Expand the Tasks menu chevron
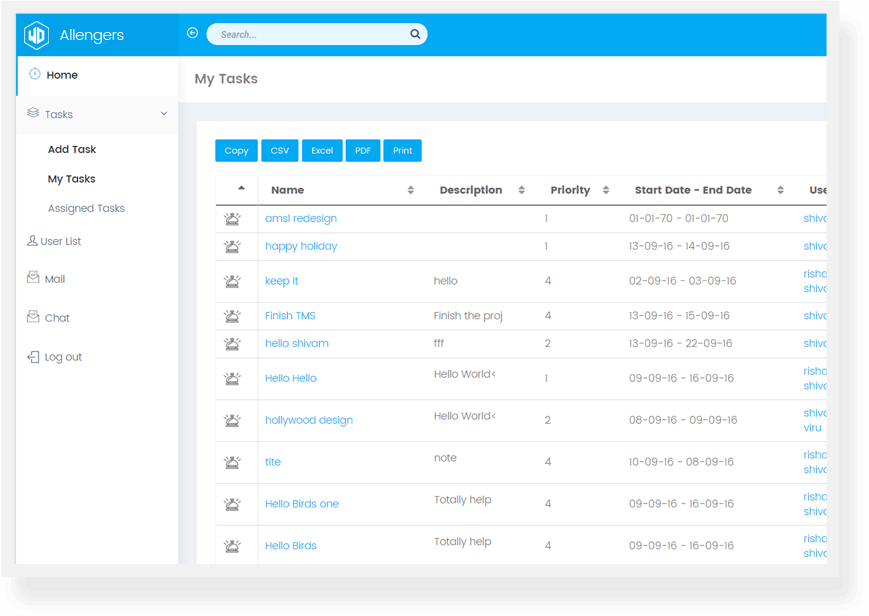Viewport: 869px width, 616px height. click(x=164, y=114)
